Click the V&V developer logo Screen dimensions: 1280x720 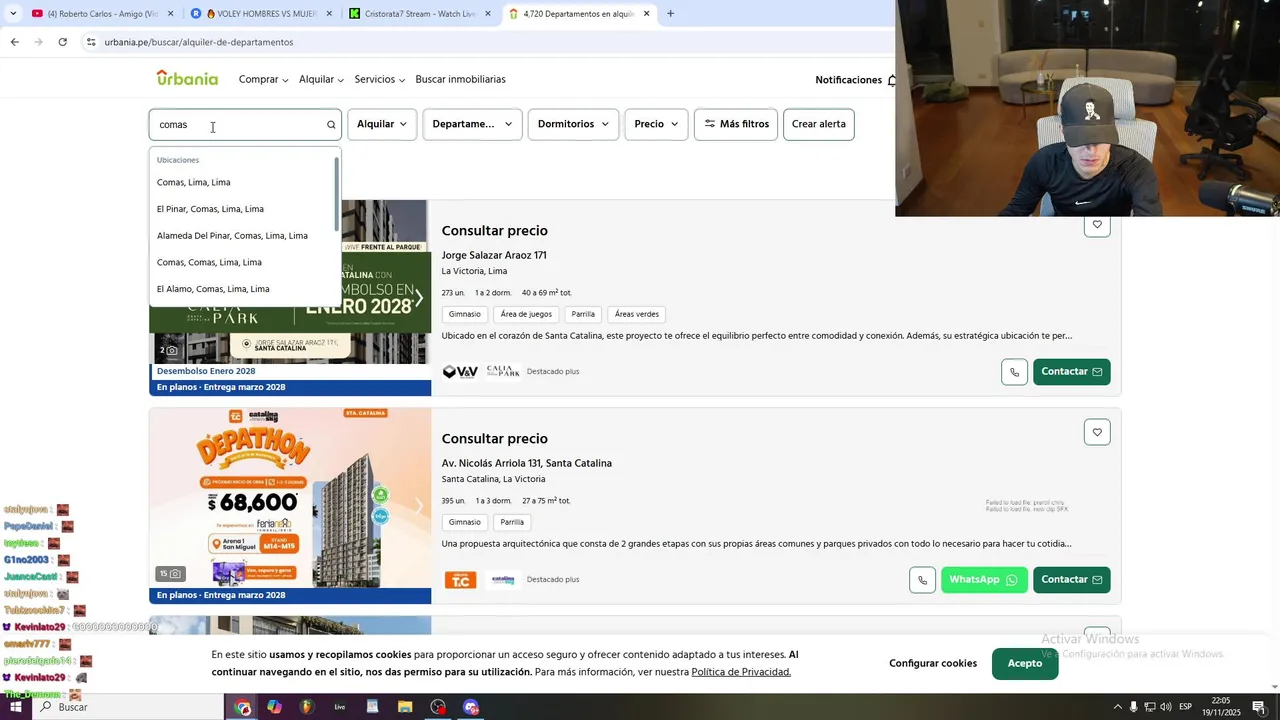coord(460,372)
